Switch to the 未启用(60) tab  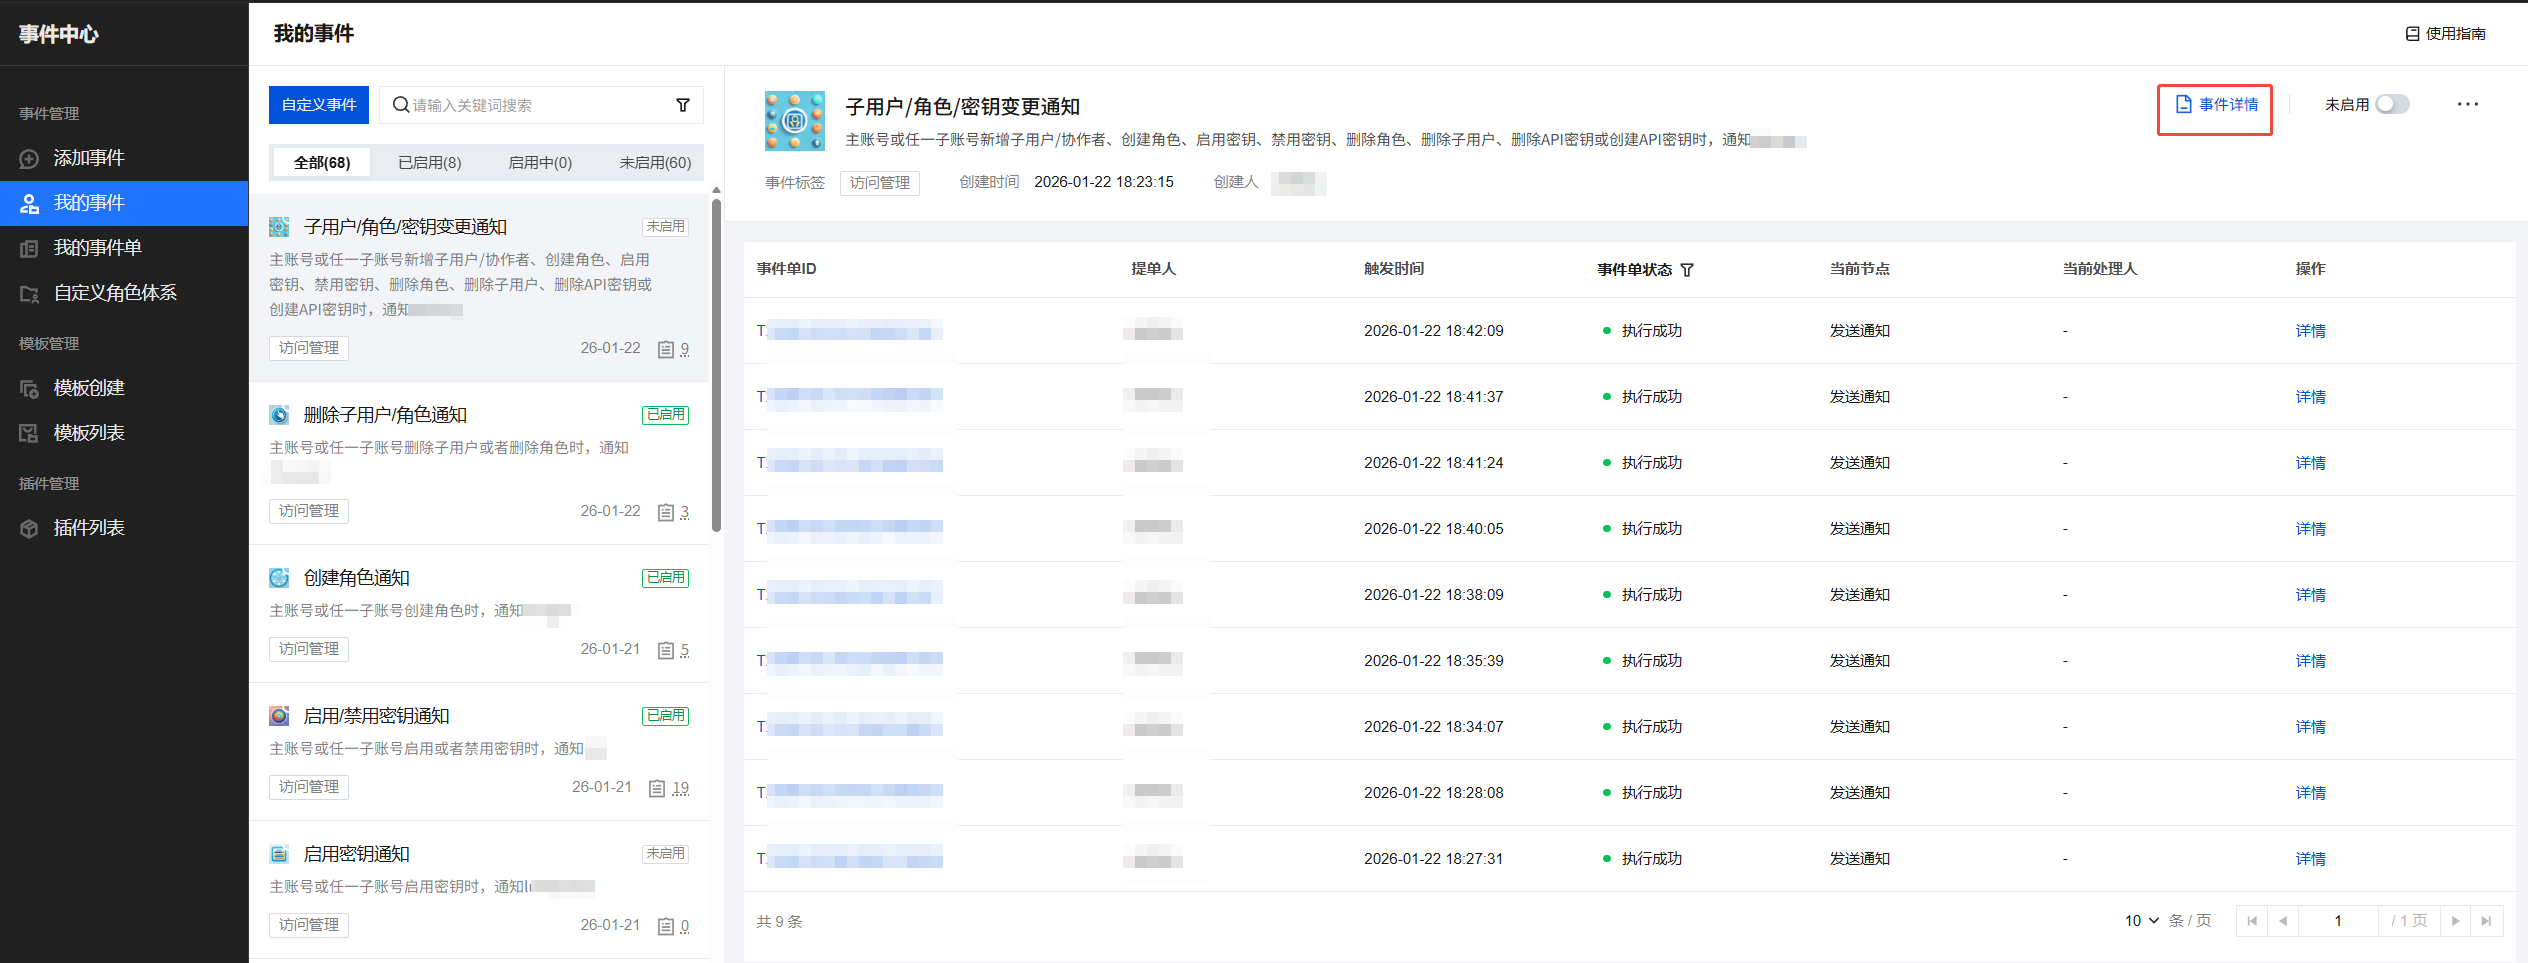(x=655, y=162)
